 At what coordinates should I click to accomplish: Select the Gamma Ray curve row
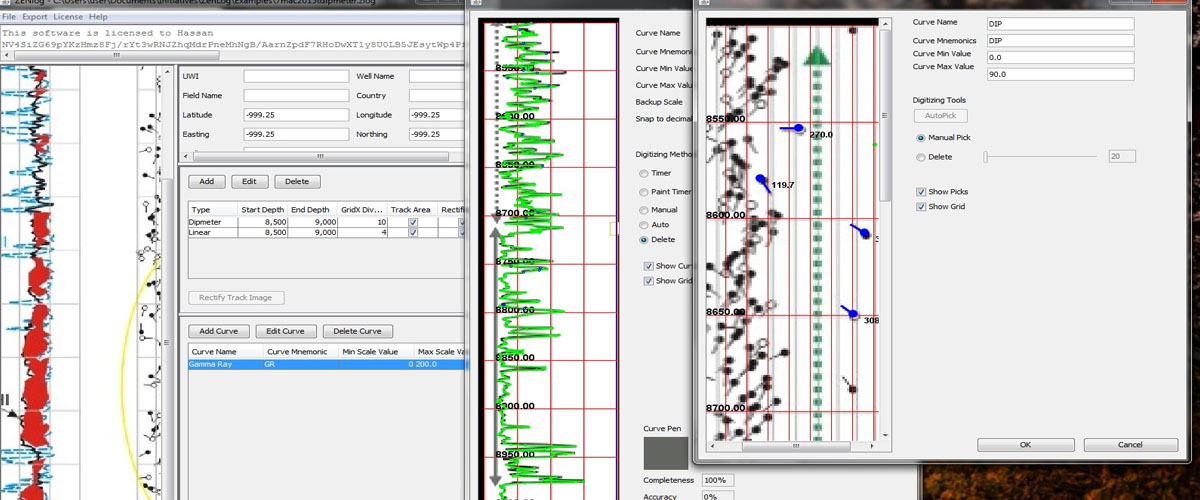[x=327, y=365]
